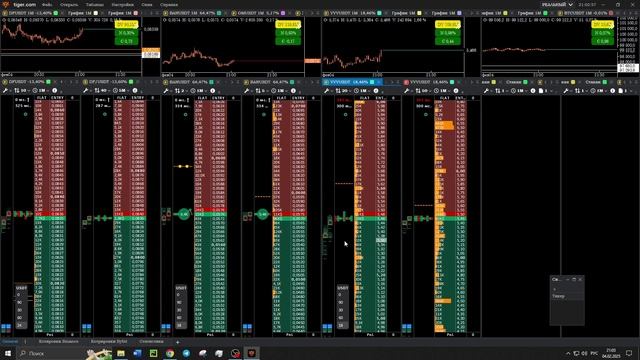Click info icon in red-icon VVVUSDT order book
The height and width of the screenshot is (360, 640).
point(456,90)
